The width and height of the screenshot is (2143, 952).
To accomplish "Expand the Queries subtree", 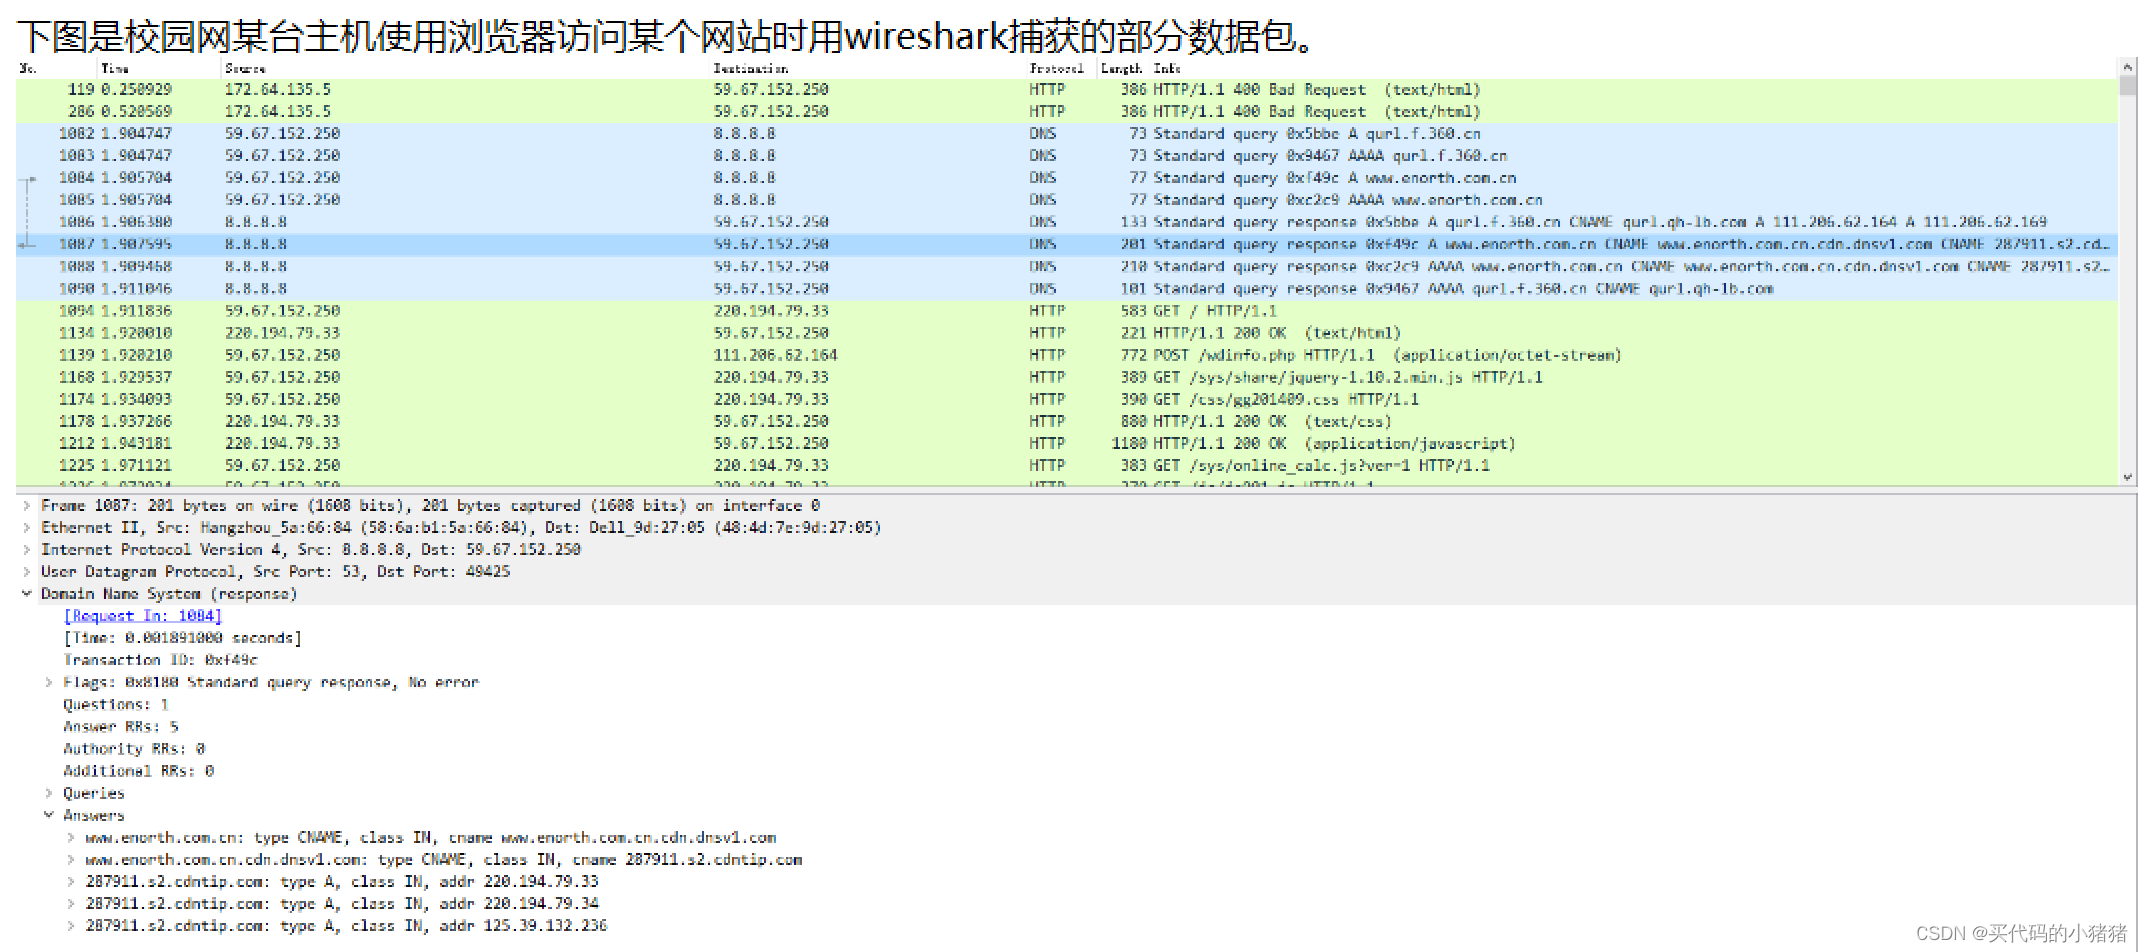I will [49, 794].
